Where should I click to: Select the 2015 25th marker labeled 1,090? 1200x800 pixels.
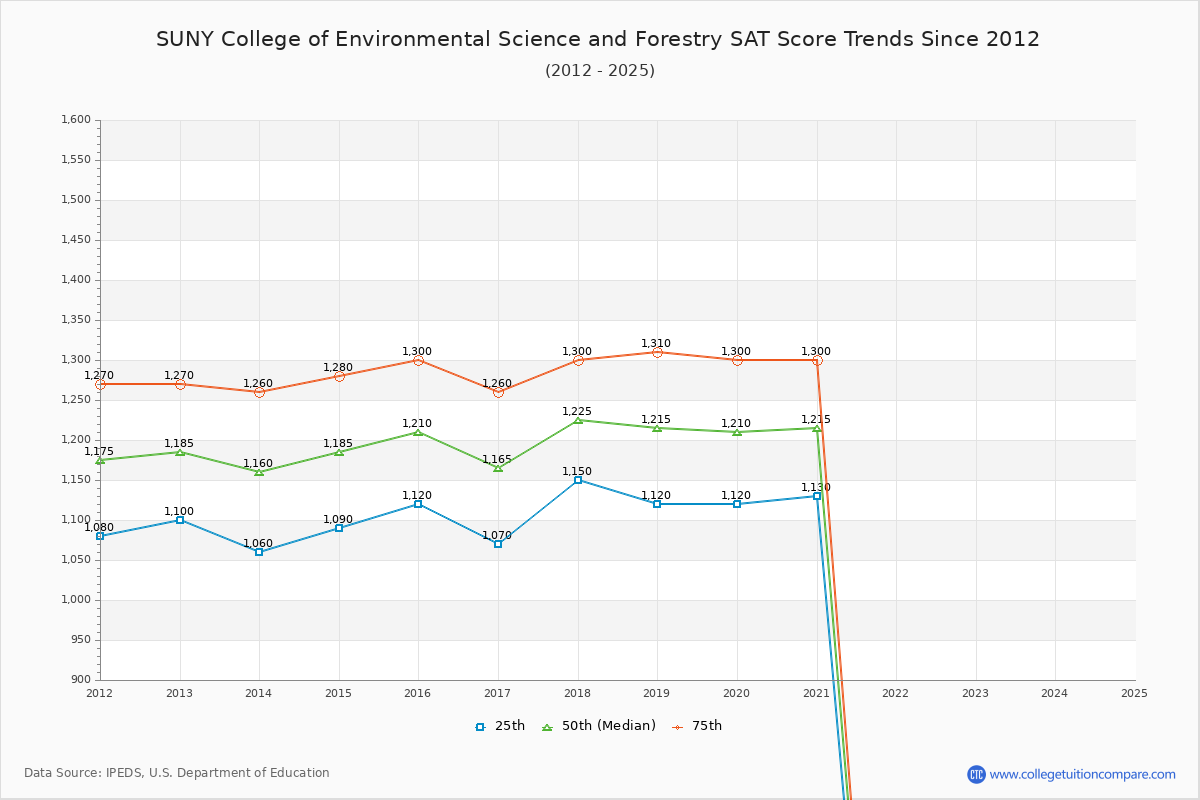[x=339, y=528]
